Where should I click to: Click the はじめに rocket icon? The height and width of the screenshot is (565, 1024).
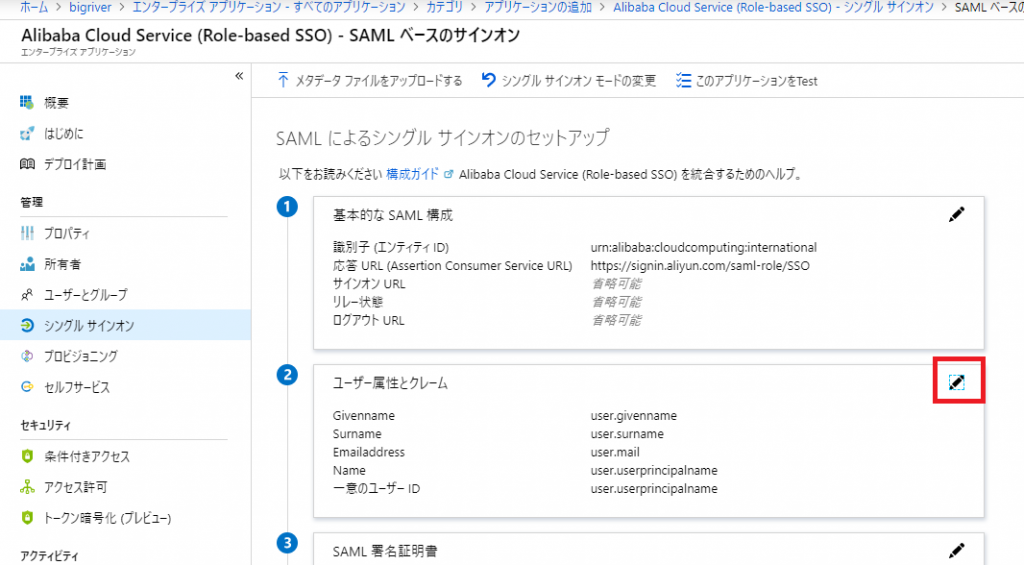[27, 133]
